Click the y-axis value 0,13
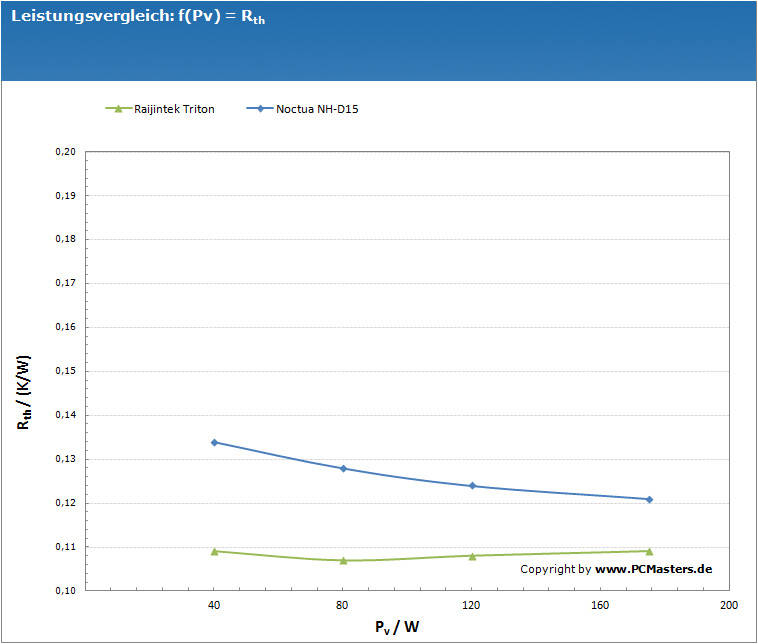Image resolution: width=758 pixels, height=644 pixels. (x=66, y=459)
